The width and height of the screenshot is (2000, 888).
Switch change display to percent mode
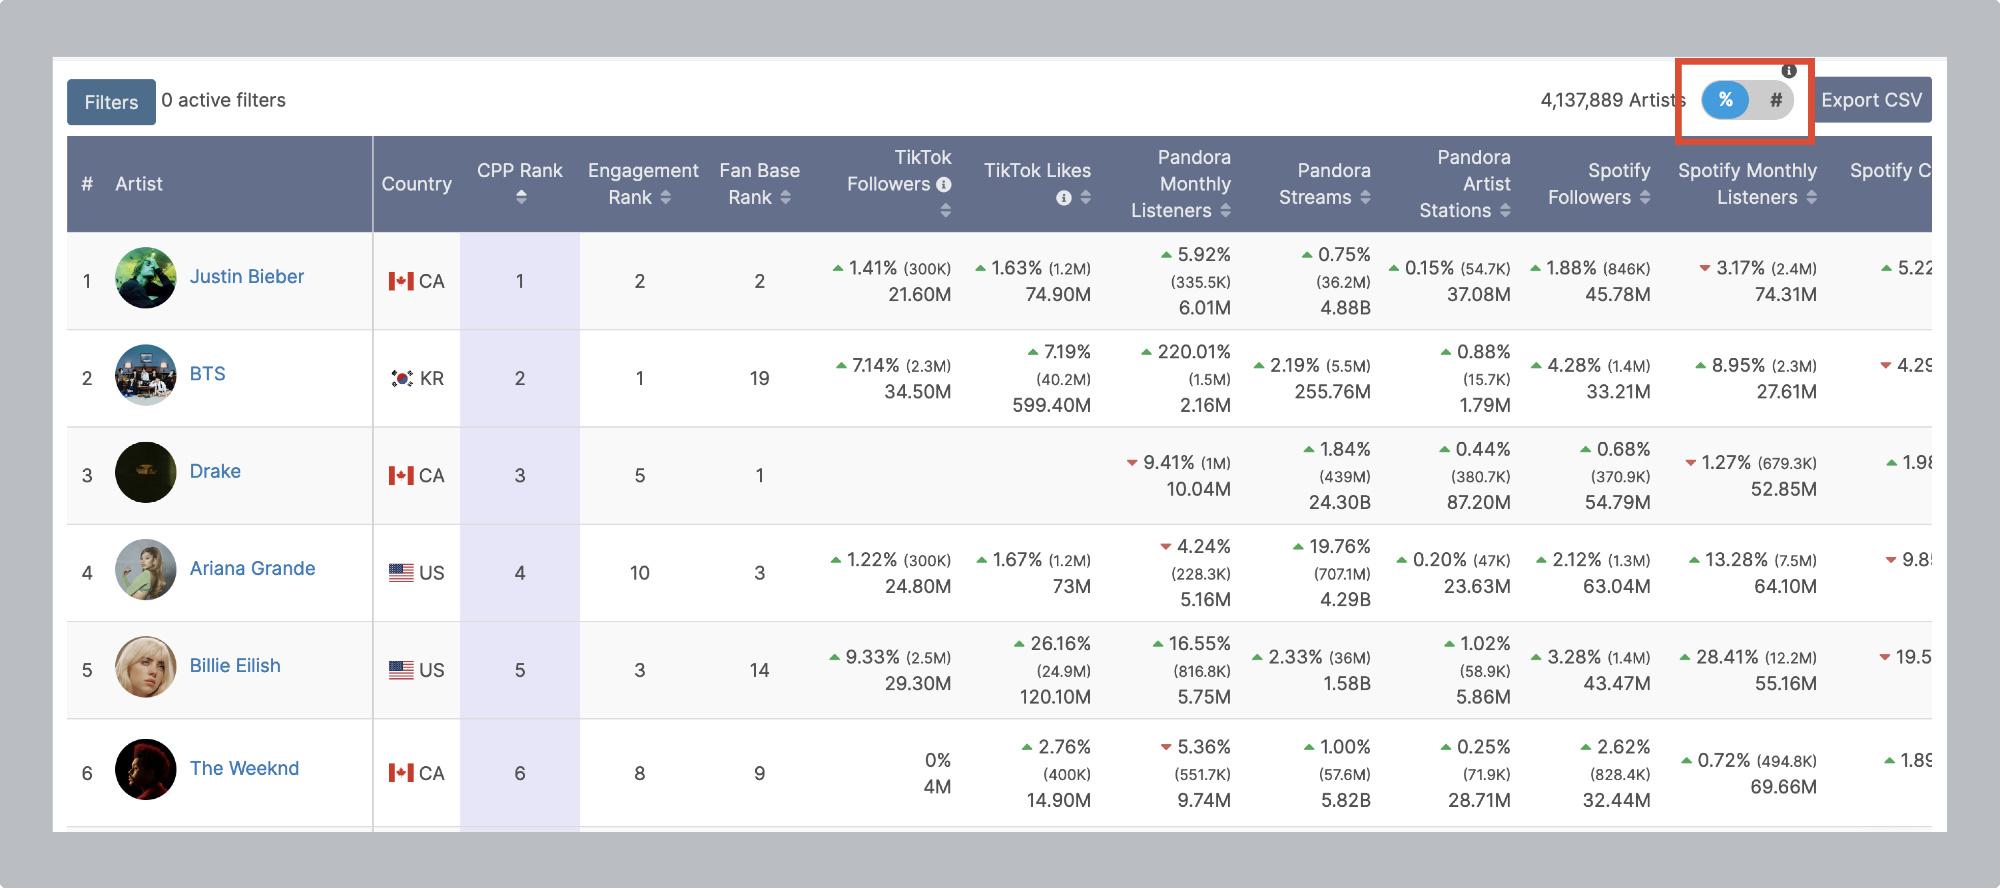point(1725,100)
